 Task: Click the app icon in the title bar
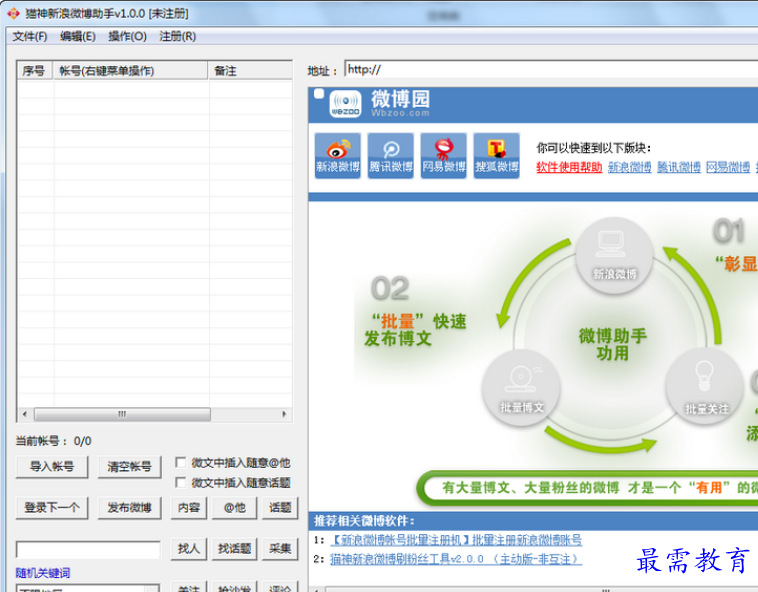click(13, 14)
